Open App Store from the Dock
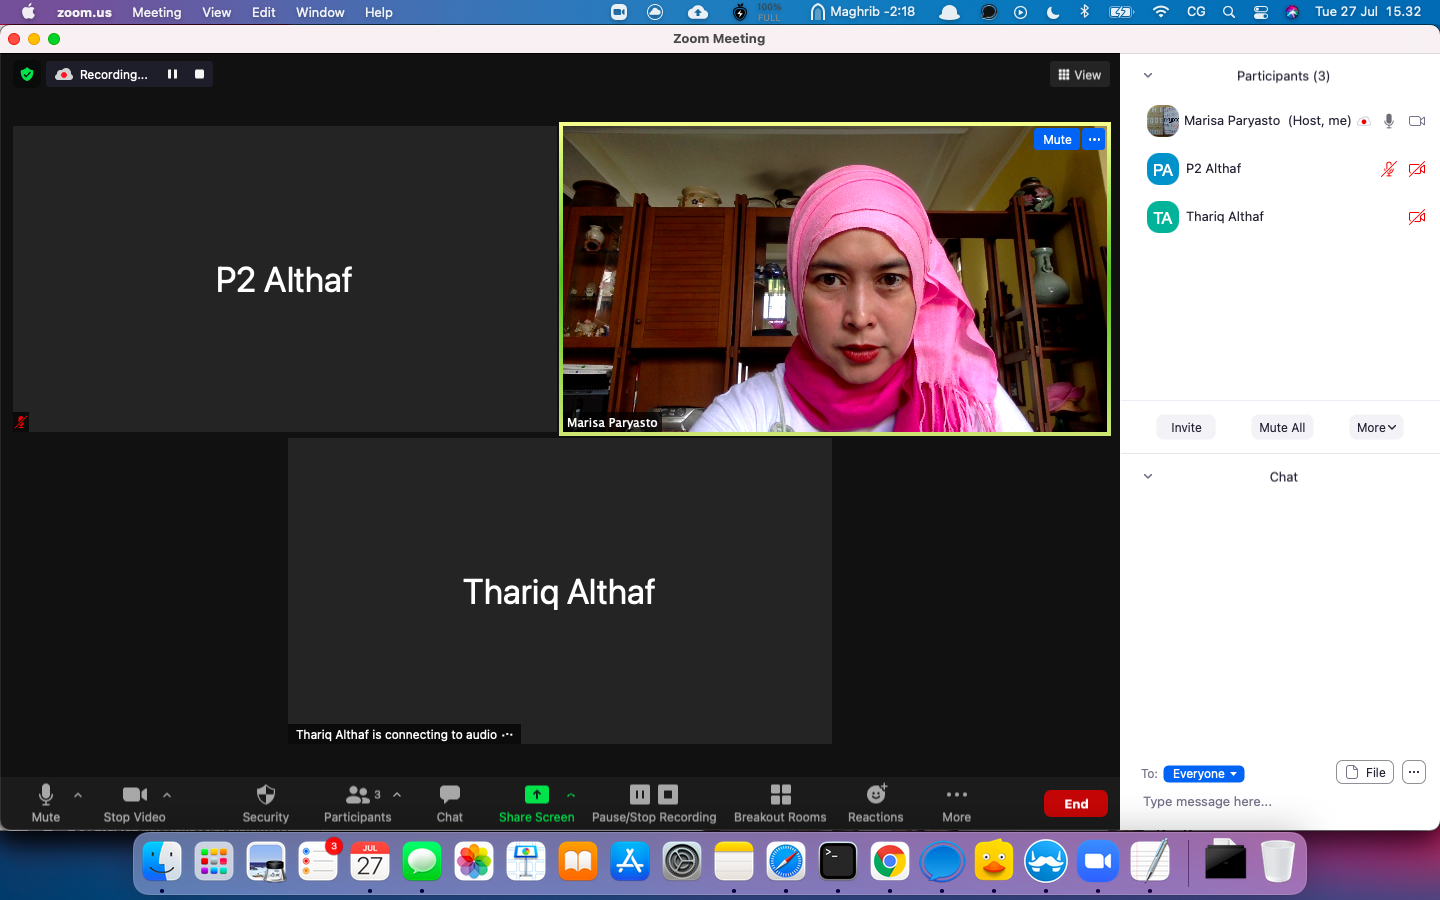The height and width of the screenshot is (900, 1440). coord(630,861)
